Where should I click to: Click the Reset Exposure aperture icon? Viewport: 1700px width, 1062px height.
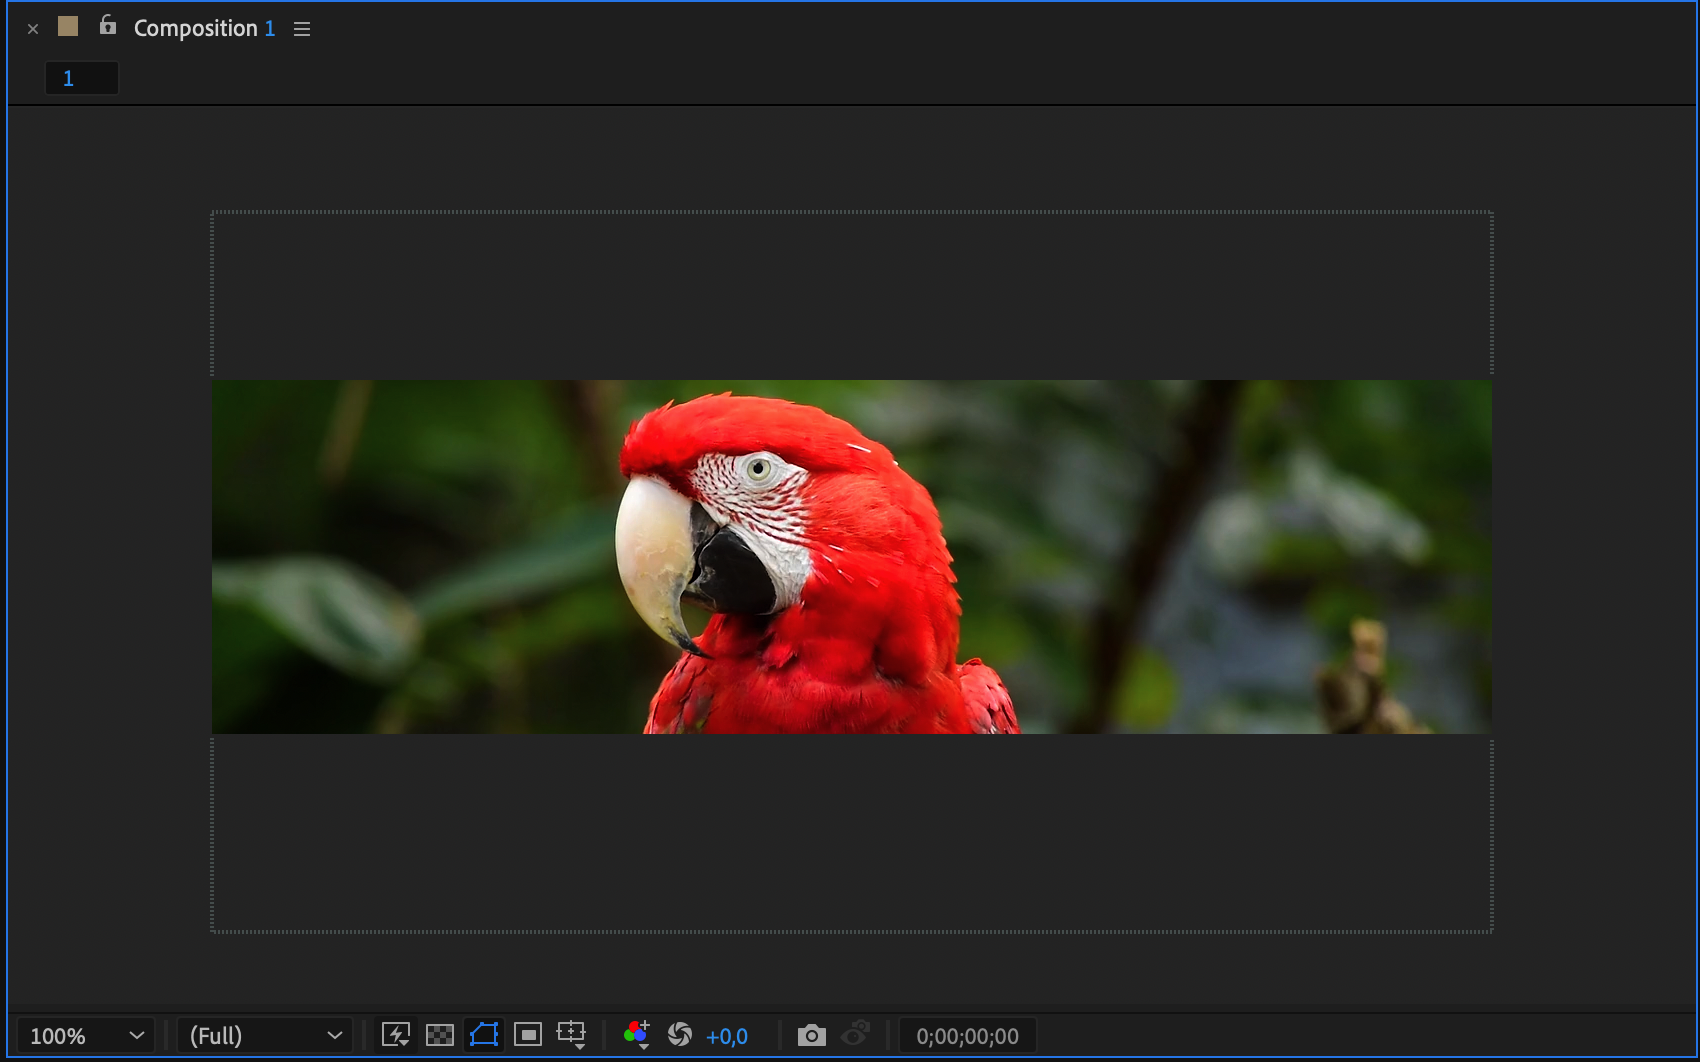(x=680, y=1035)
